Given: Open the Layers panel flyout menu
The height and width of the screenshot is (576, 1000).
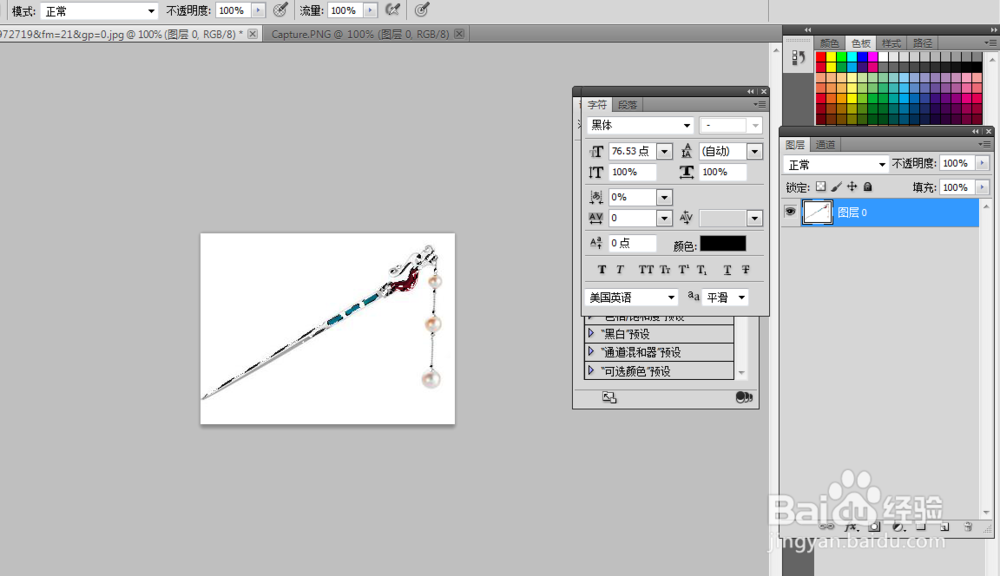Looking at the screenshot, I should (984, 144).
